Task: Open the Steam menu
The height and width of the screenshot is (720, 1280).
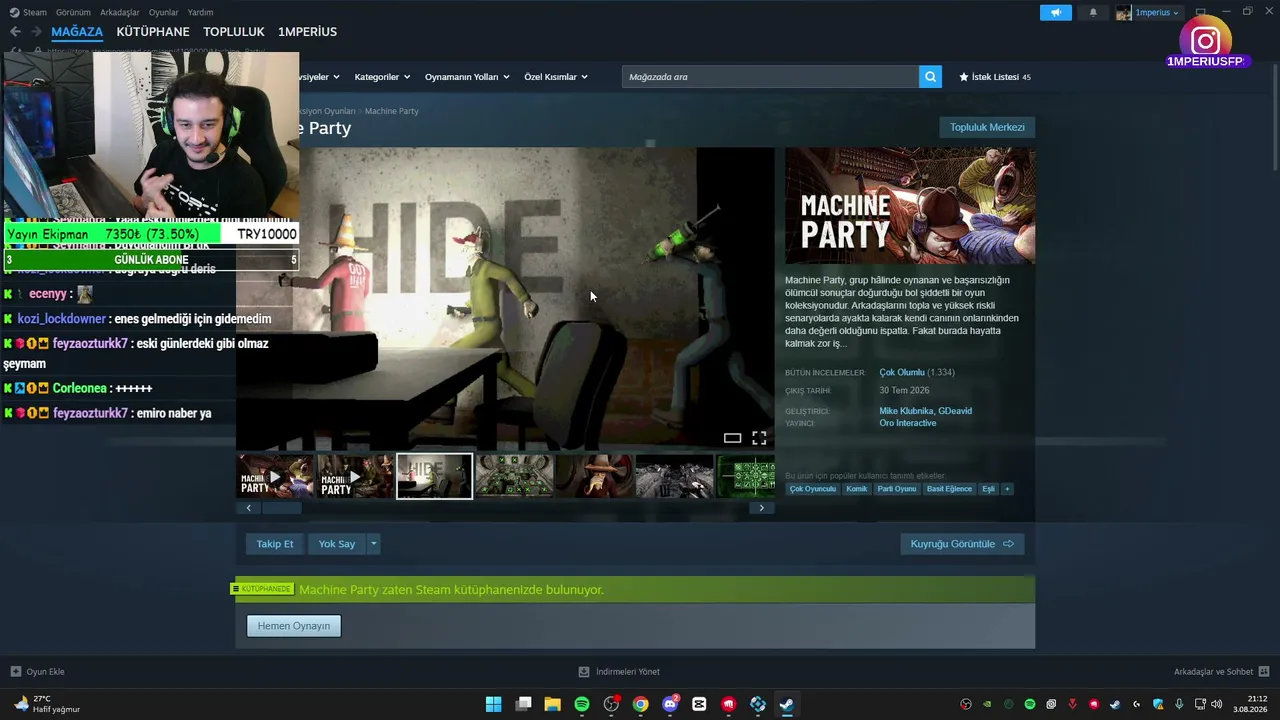Action: tap(29, 12)
